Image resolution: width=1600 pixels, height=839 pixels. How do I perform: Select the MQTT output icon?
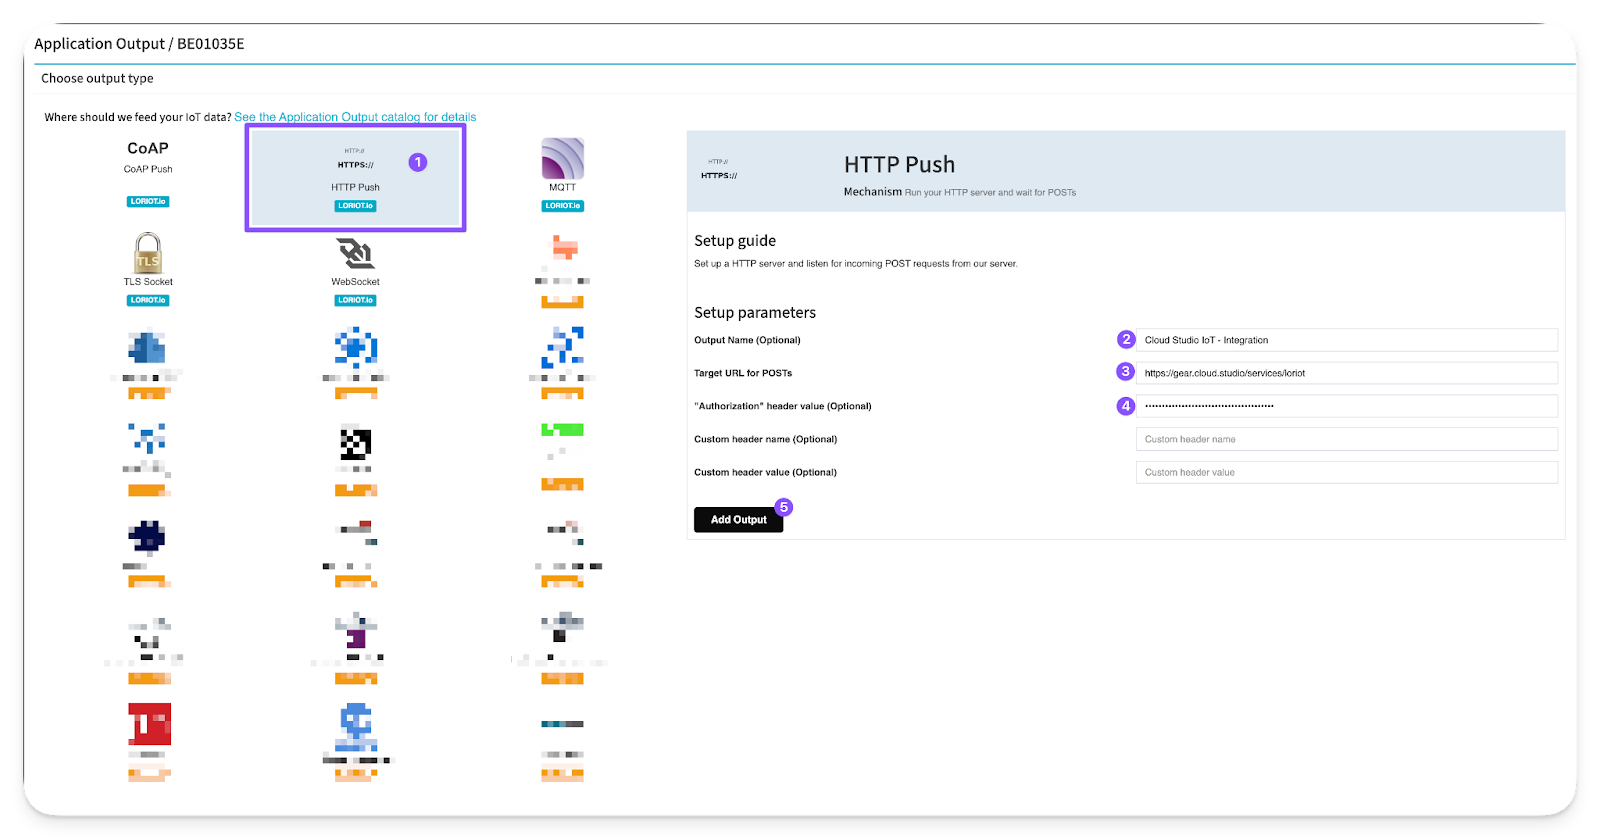pos(562,160)
